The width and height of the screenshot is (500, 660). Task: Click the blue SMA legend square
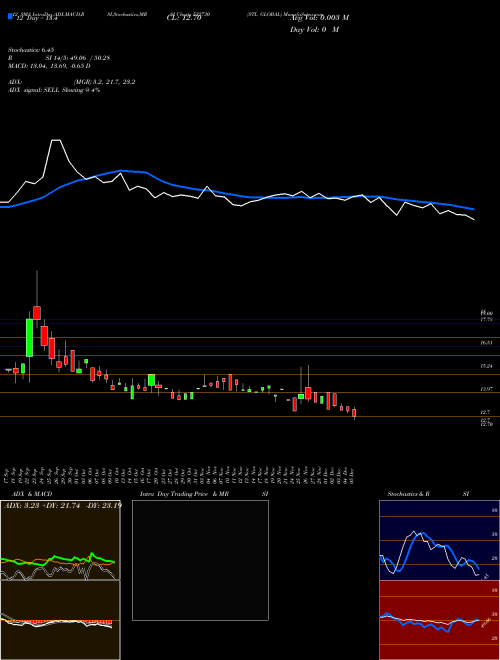tap(10, 16)
